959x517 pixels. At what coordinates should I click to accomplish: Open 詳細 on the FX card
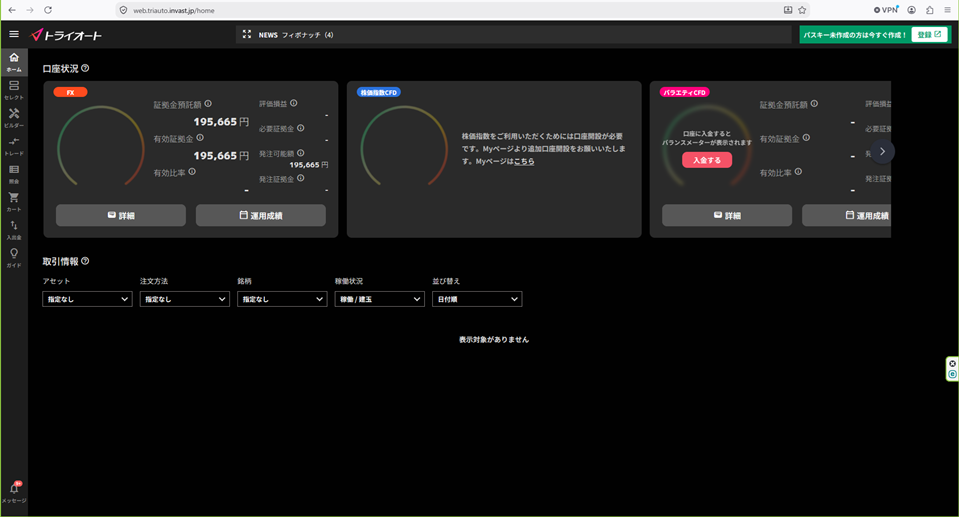pos(120,215)
